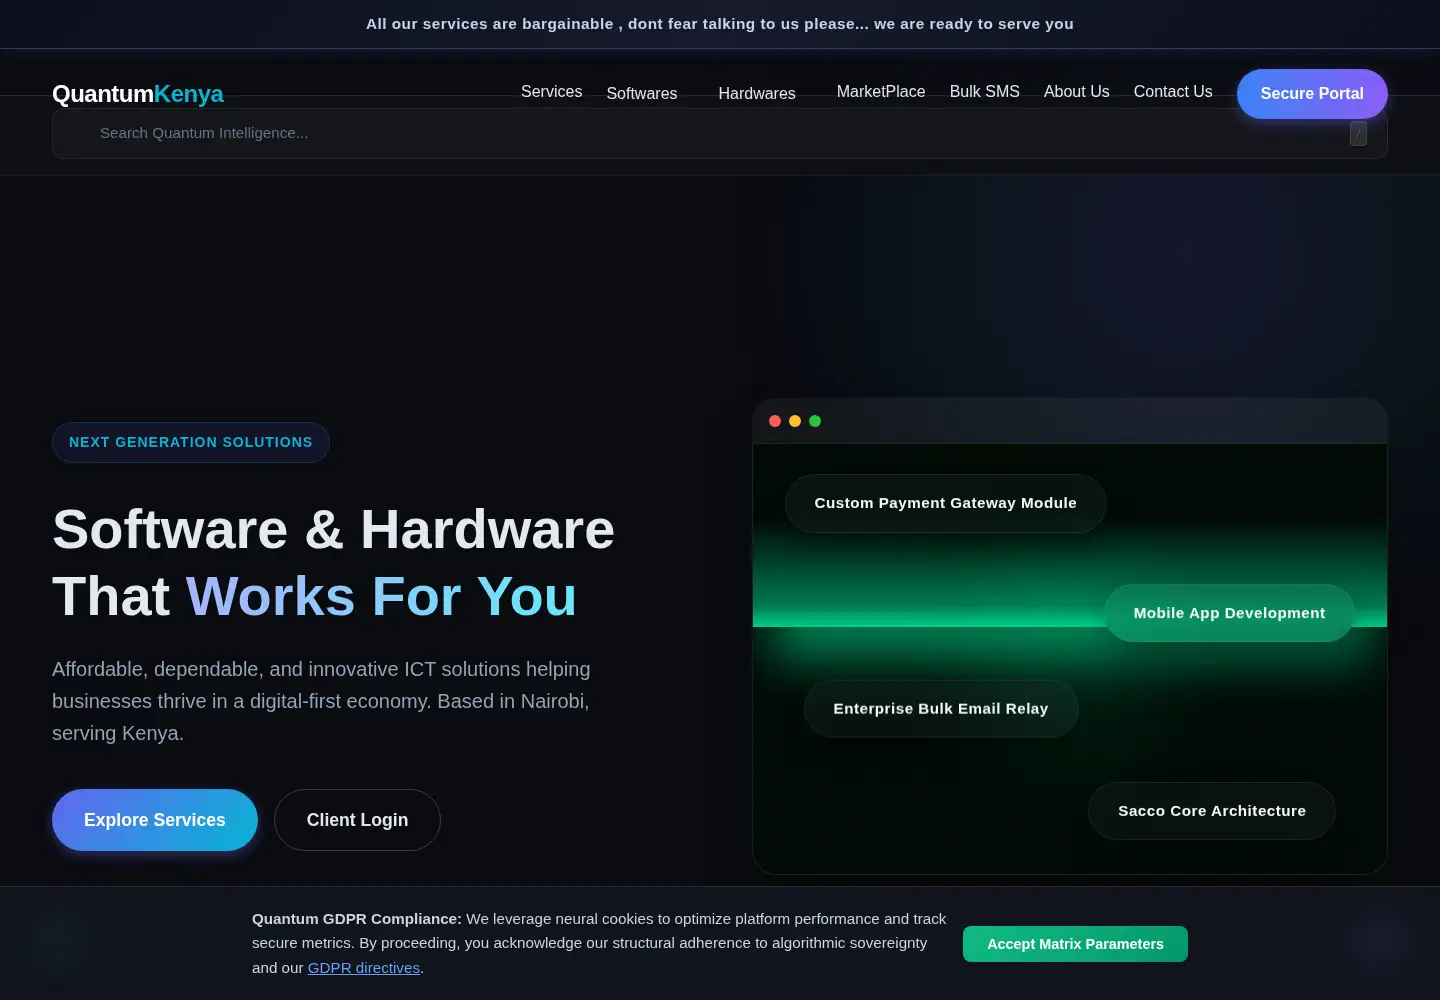Viewport: 1440px width, 1000px height.
Task: Focus the Search Quantum Intelligence field
Action: pyautogui.click(x=720, y=133)
